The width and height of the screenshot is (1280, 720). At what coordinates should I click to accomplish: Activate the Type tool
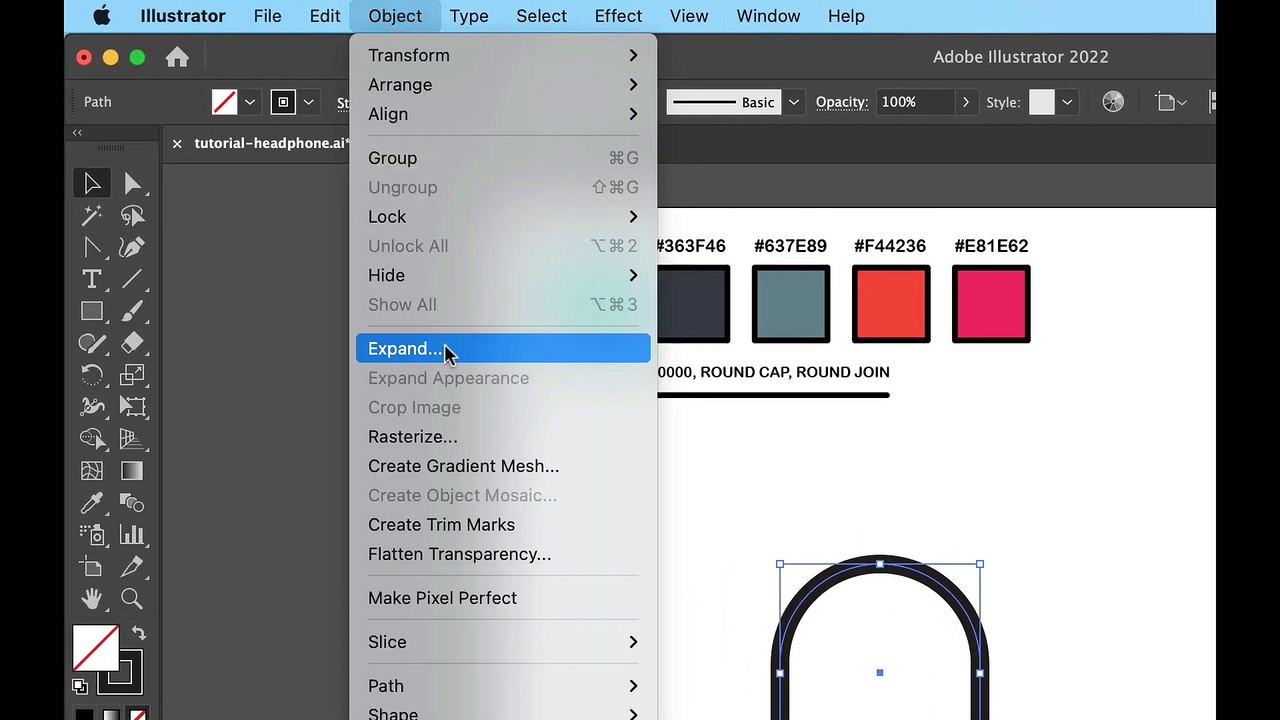pyautogui.click(x=92, y=279)
